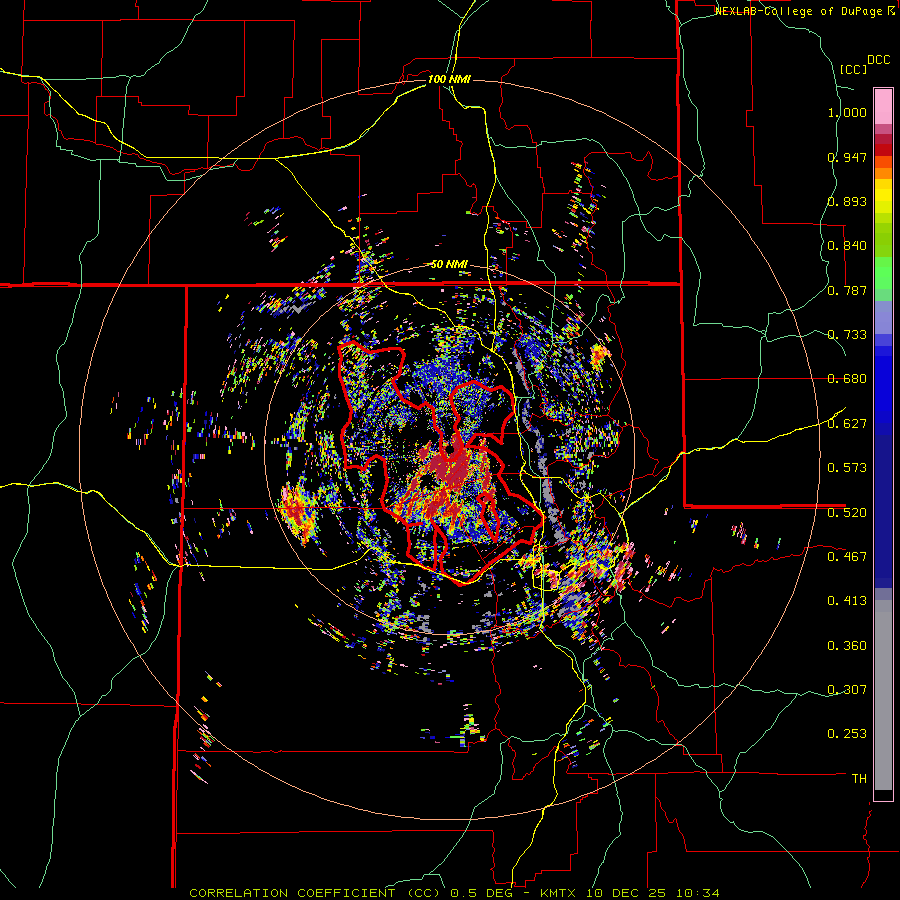Select the 0.467 scale value

pyautogui.click(x=847, y=557)
